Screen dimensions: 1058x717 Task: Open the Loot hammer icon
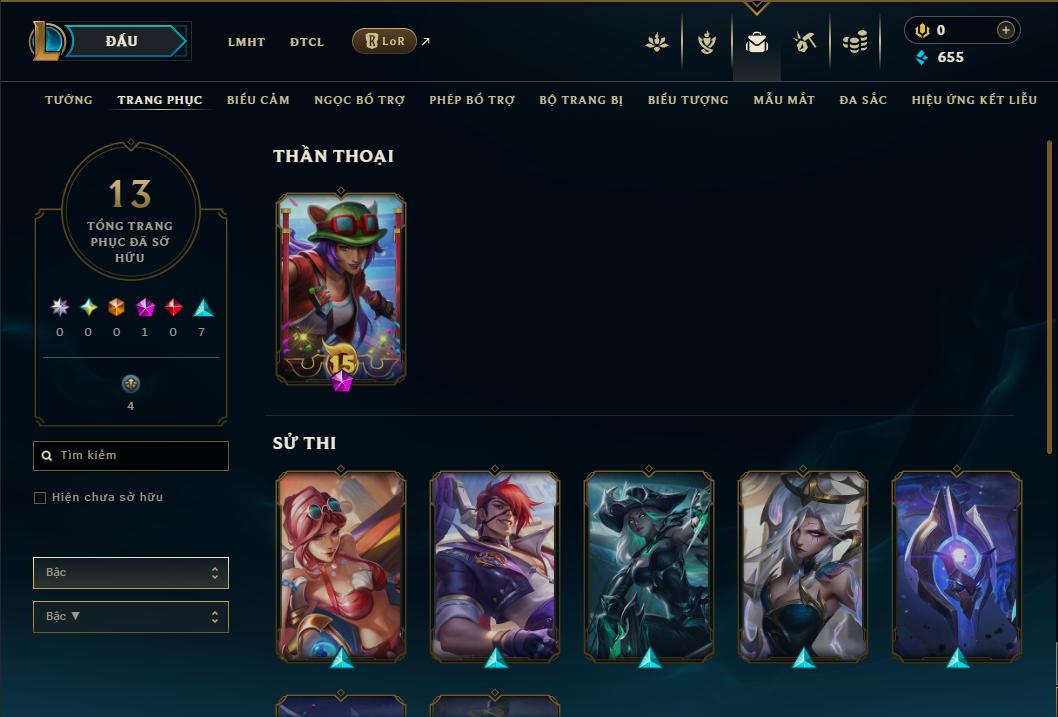(804, 42)
